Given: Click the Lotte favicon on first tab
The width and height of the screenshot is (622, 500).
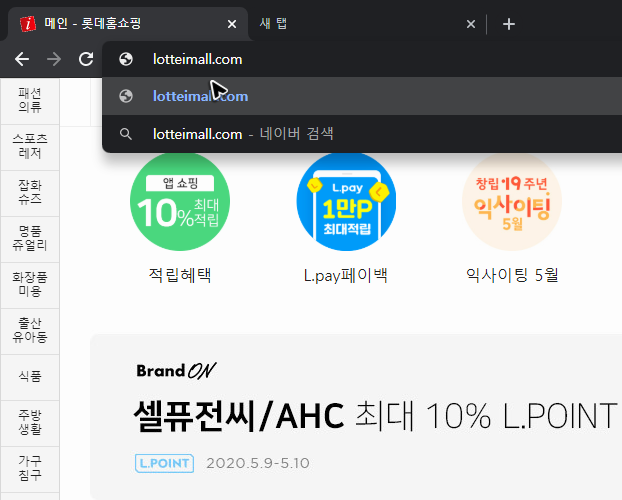Looking at the screenshot, I should [x=28, y=24].
